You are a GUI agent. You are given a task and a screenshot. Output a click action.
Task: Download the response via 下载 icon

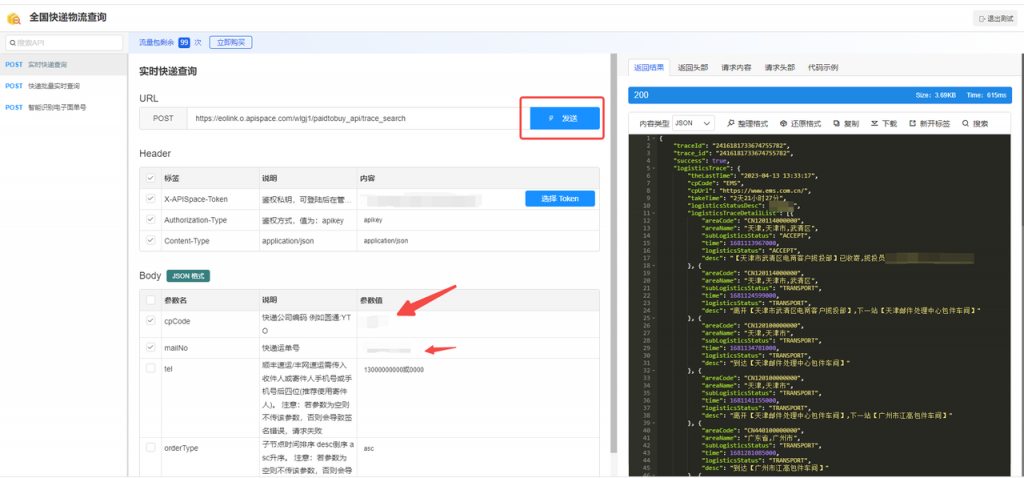click(x=874, y=123)
